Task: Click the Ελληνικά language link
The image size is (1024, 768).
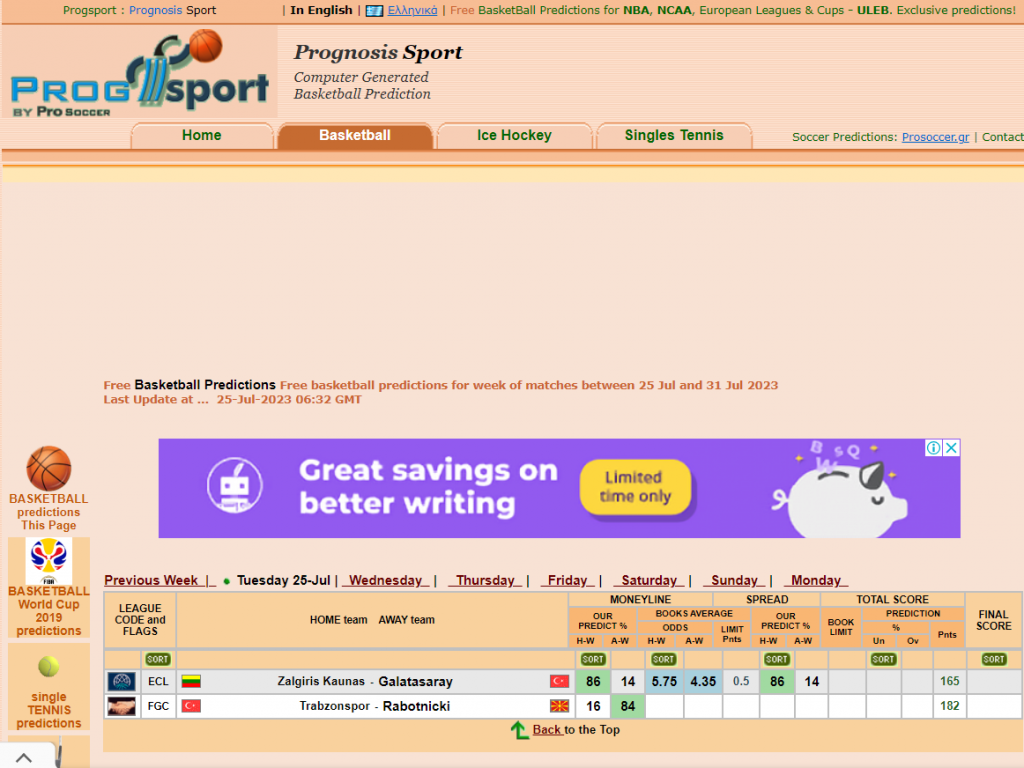Action: pos(411,10)
